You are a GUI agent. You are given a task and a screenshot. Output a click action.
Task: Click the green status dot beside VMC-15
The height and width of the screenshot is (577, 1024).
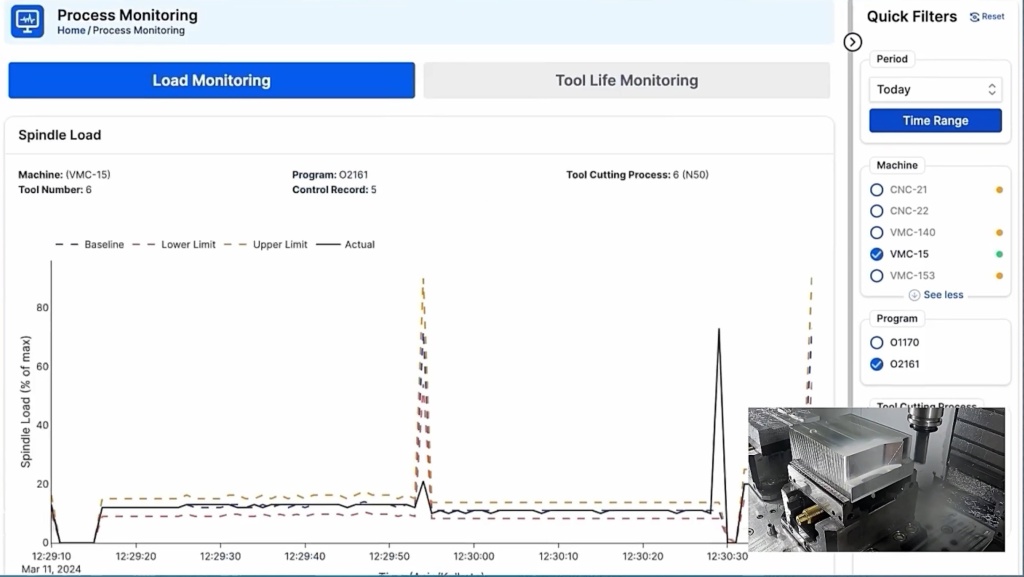[x=999, y=254]
